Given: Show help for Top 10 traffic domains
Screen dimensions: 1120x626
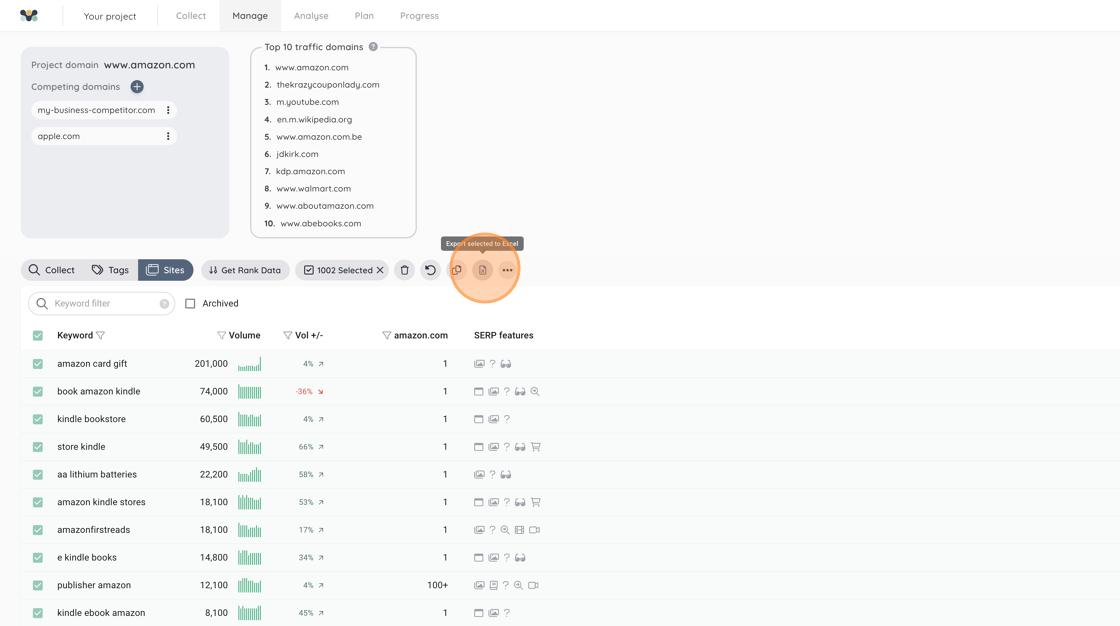Looking at the screenshot, I should pos(373,47).
